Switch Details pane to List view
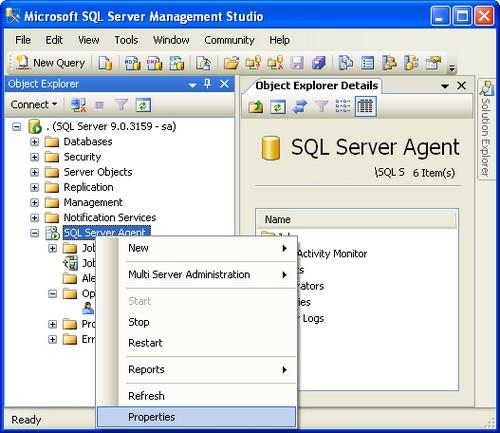This screenshot has width=500, height=433. click(x=343, y=107)
